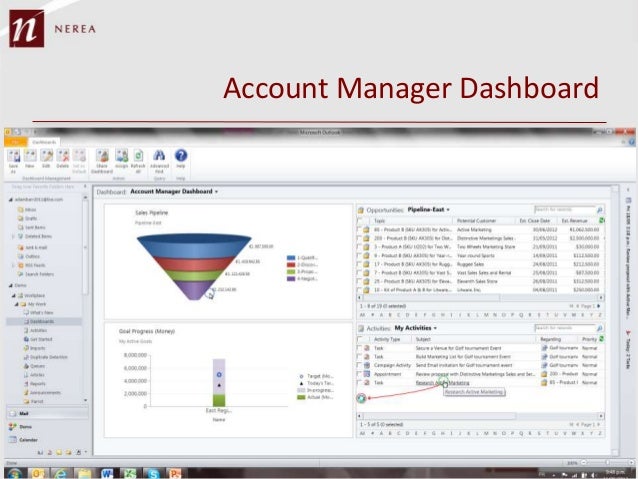
Task: Open Internet Explorer from the taskbar
Action: 61,473
